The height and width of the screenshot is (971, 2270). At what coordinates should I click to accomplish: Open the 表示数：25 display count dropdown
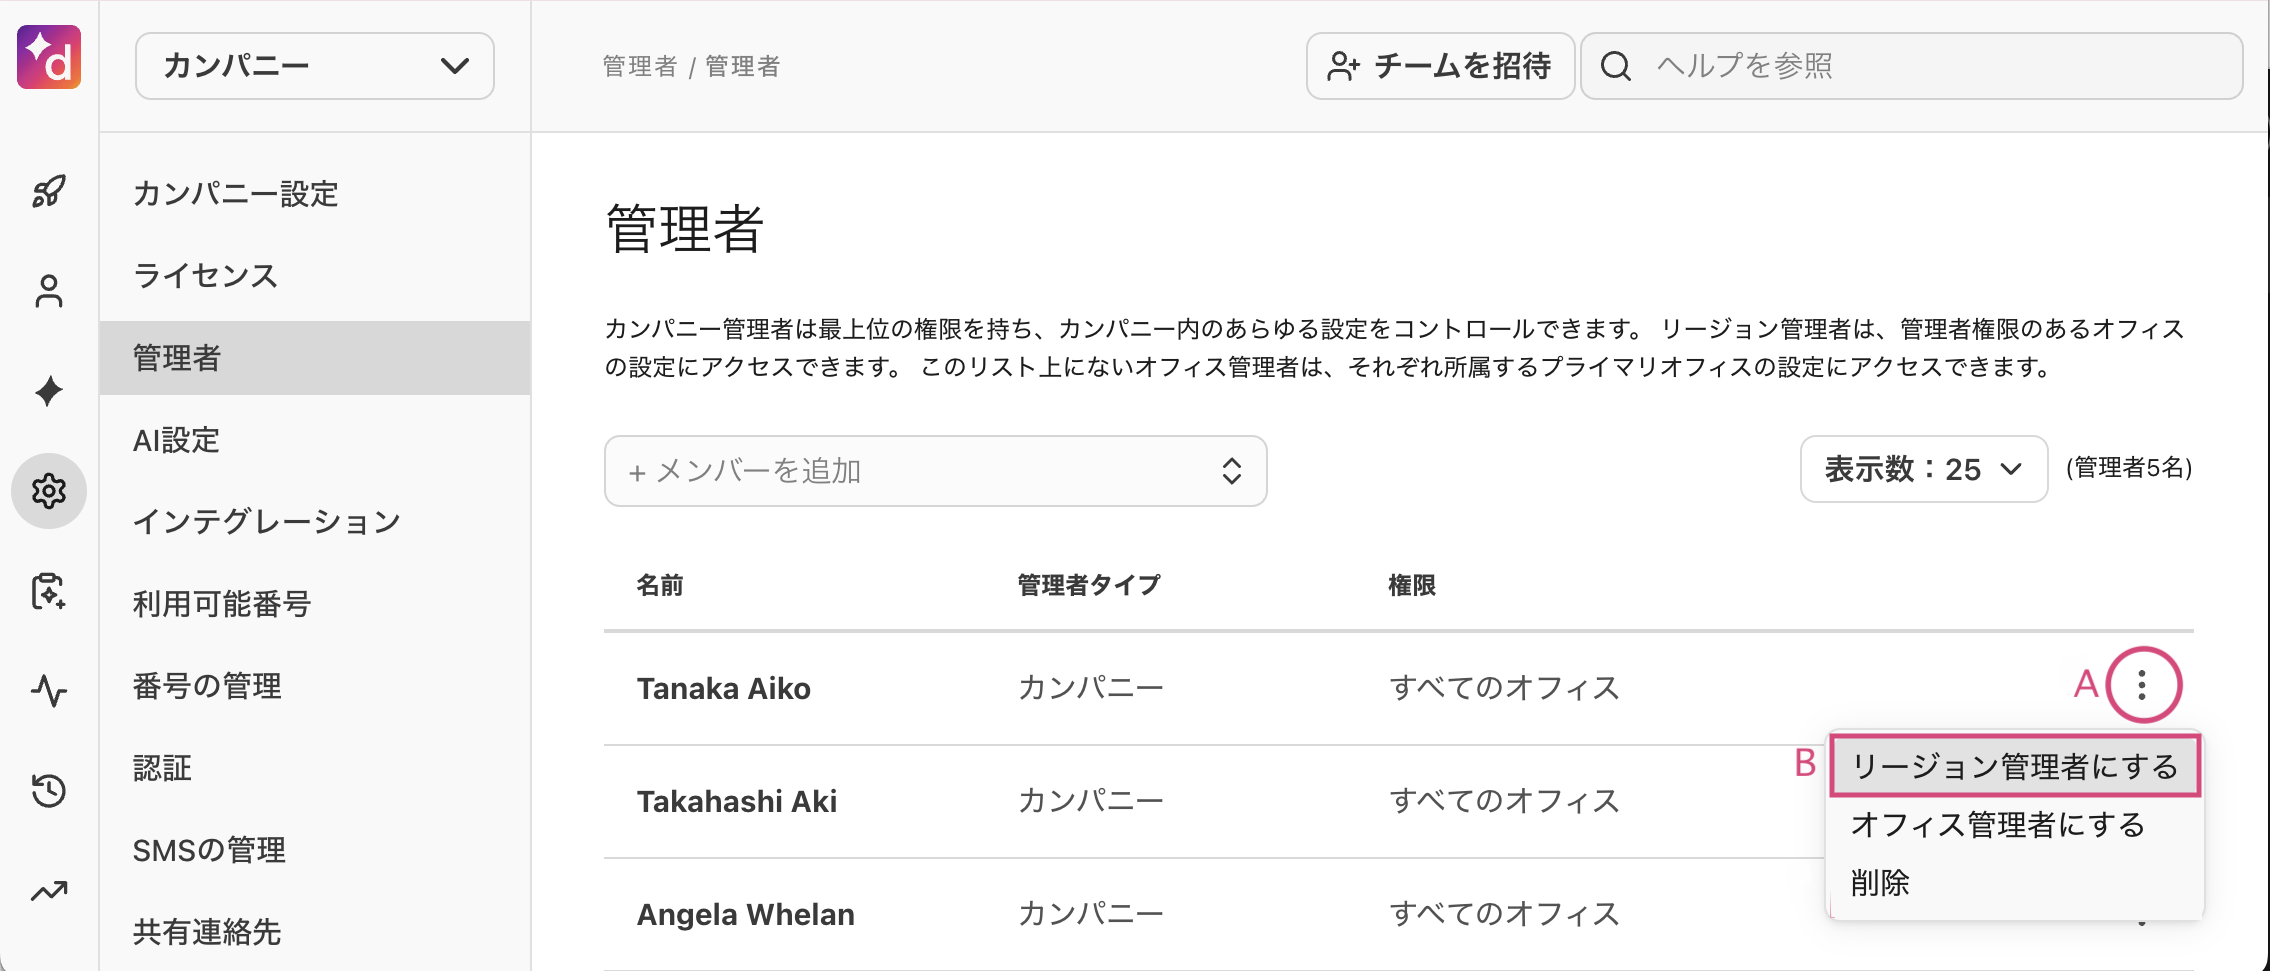tap(1923, 469)
